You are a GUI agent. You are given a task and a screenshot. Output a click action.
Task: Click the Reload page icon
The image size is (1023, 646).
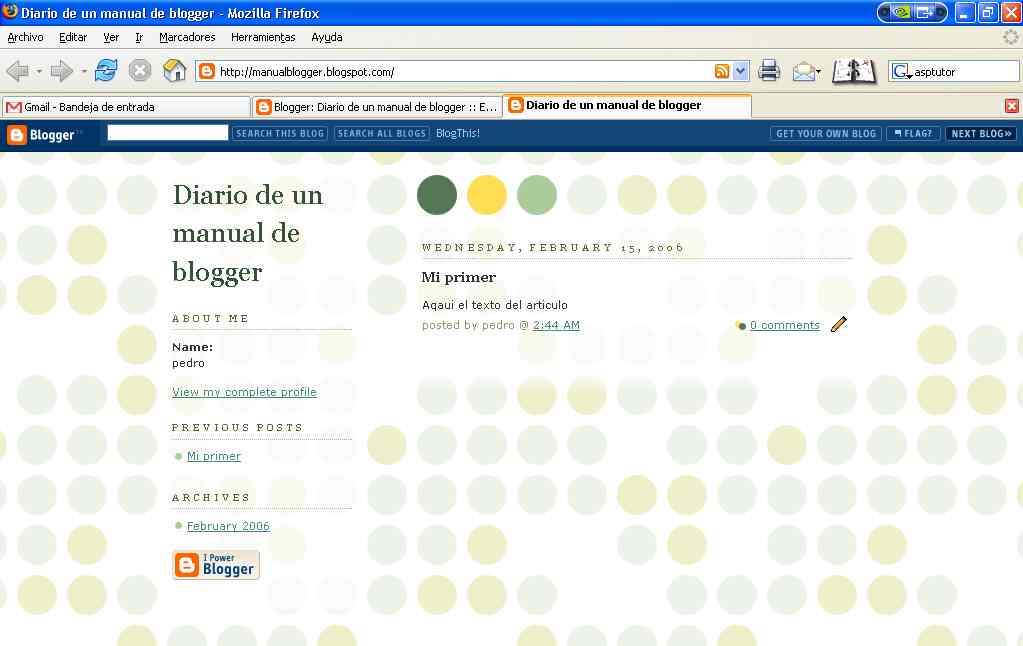point(106,71)
